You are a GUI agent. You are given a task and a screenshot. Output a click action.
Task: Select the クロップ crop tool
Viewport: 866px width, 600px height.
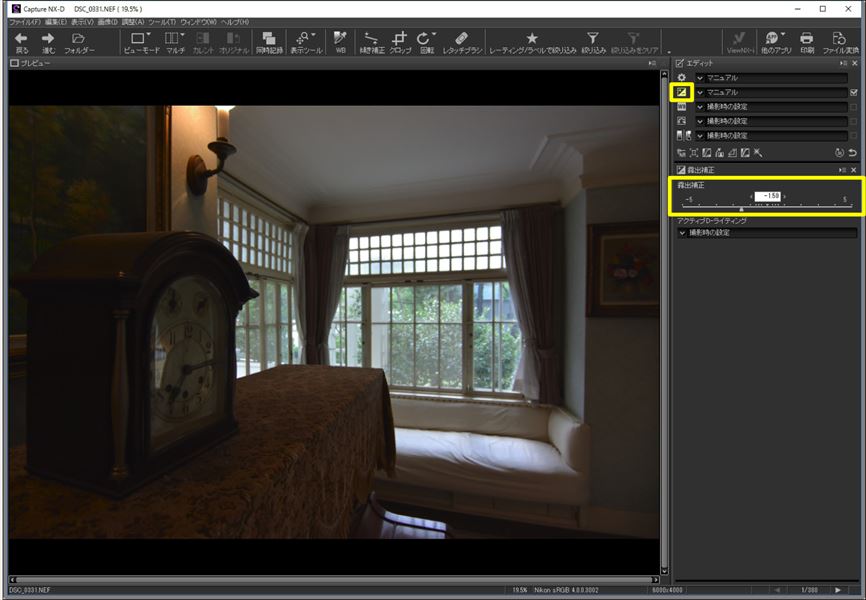point(400,42)
